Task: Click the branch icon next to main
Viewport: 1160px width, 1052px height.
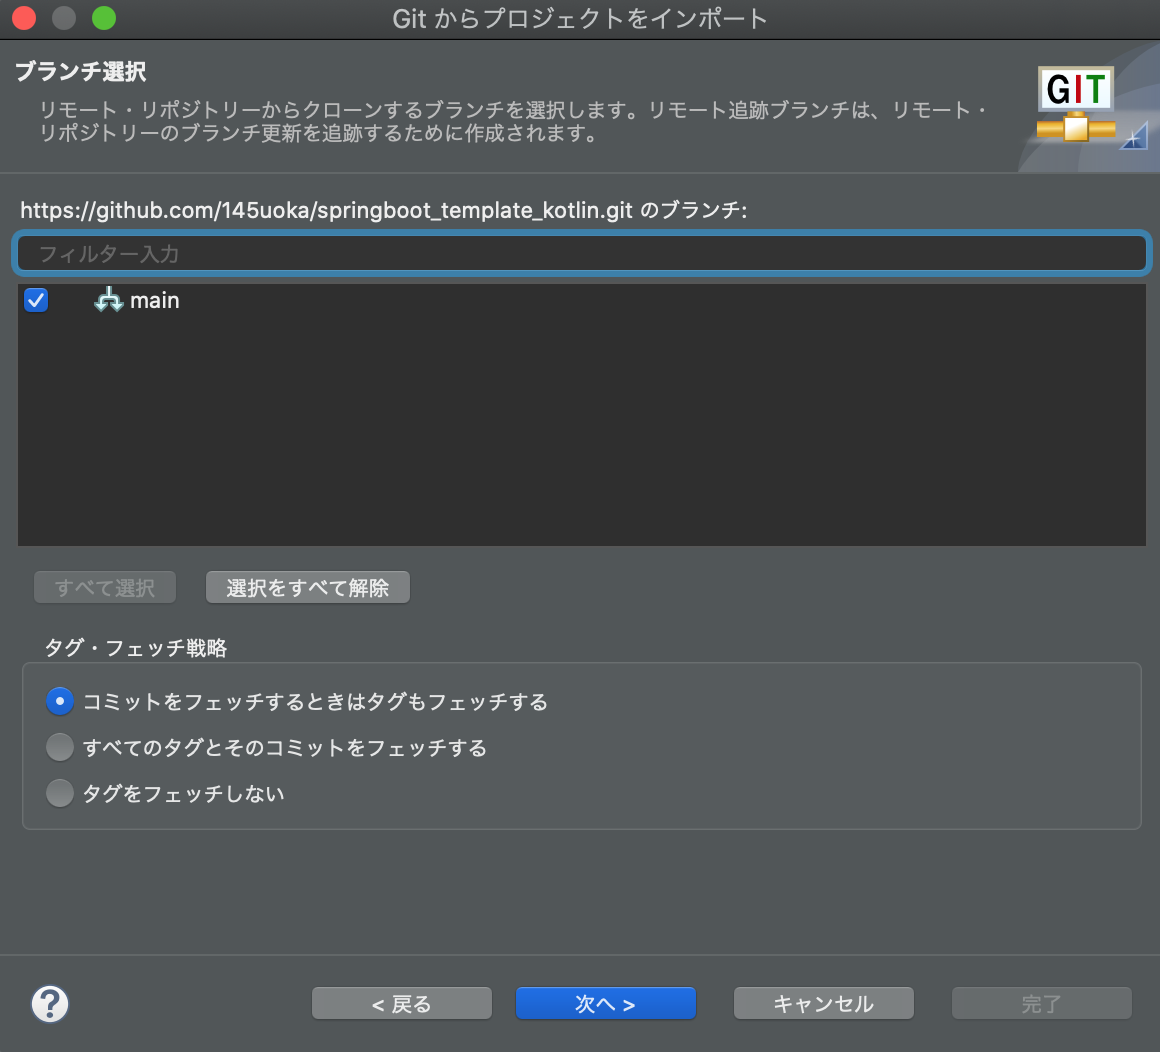Action: (x=108, y=299)
